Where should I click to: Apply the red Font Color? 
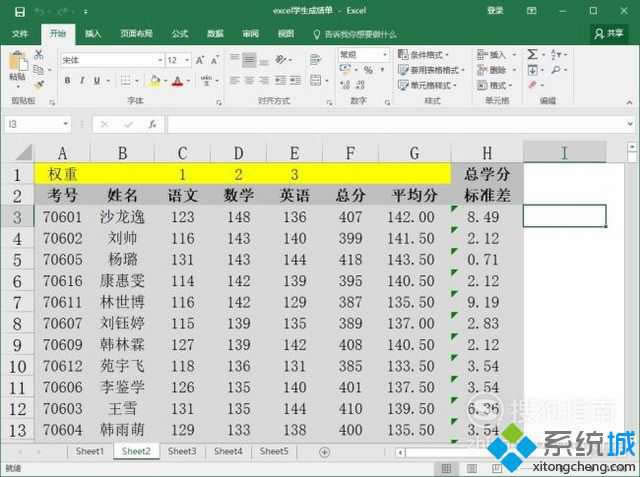pos(178,81)
